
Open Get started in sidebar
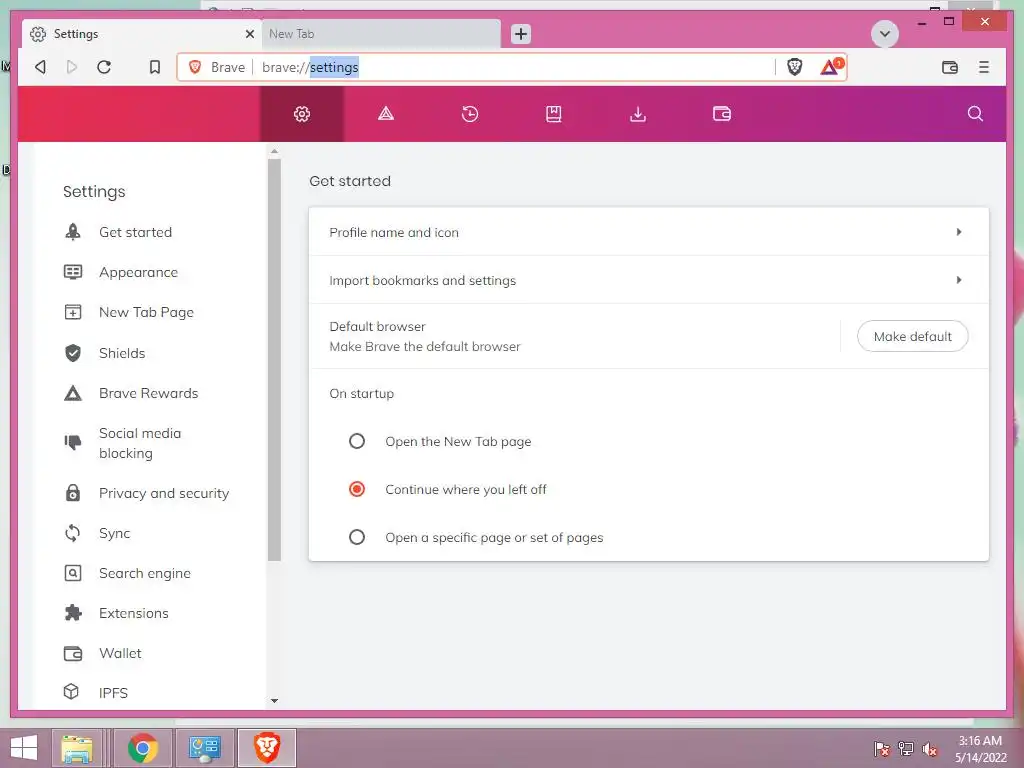[x=135, y=232]
